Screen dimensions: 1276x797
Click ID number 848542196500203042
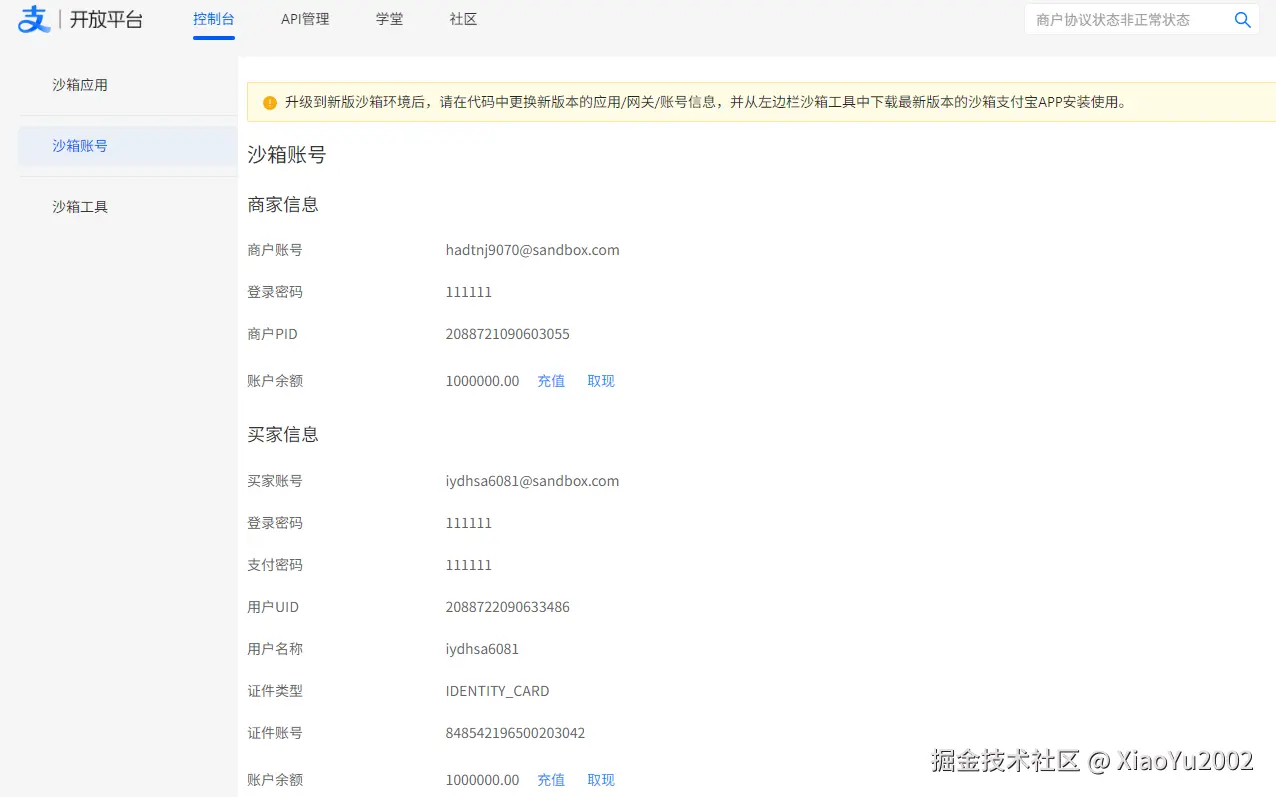click(x=516, y=733)
